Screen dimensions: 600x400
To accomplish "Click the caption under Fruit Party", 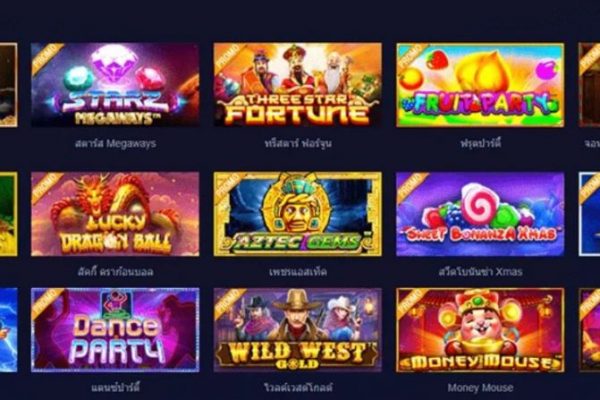I will pos(480,144).
